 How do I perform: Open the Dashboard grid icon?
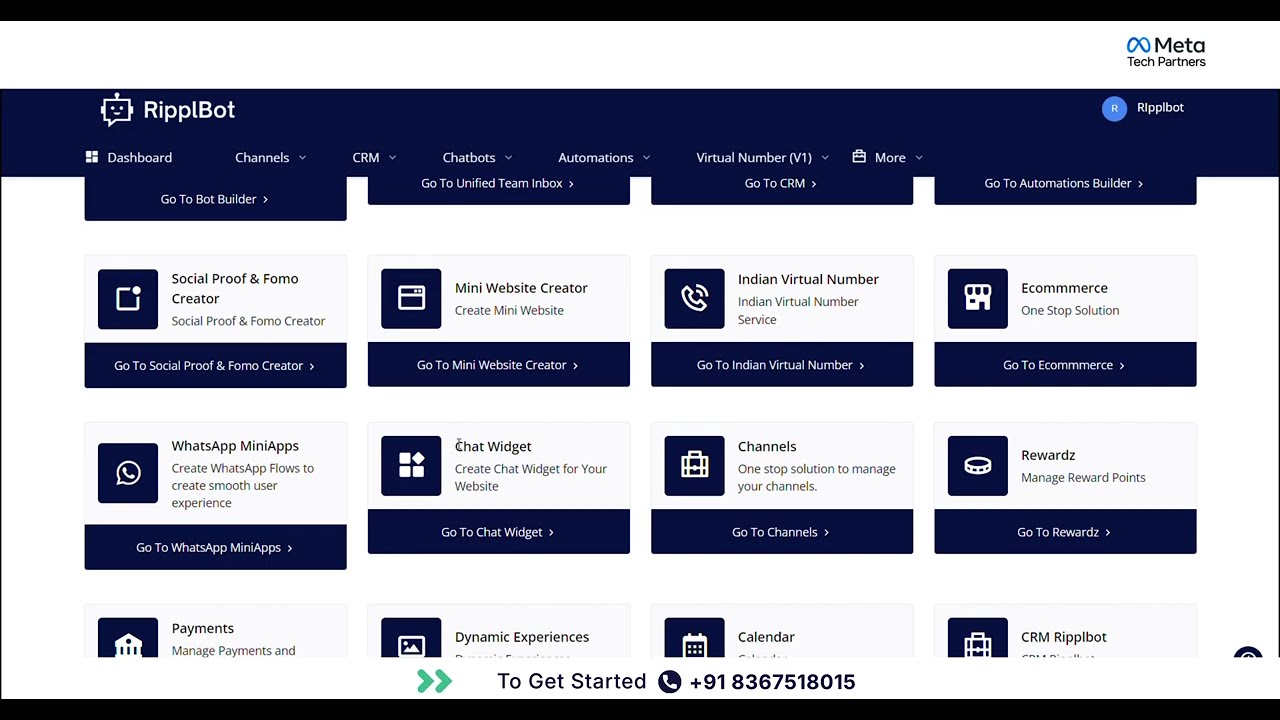pyautogui.click(x=92, y=157)
